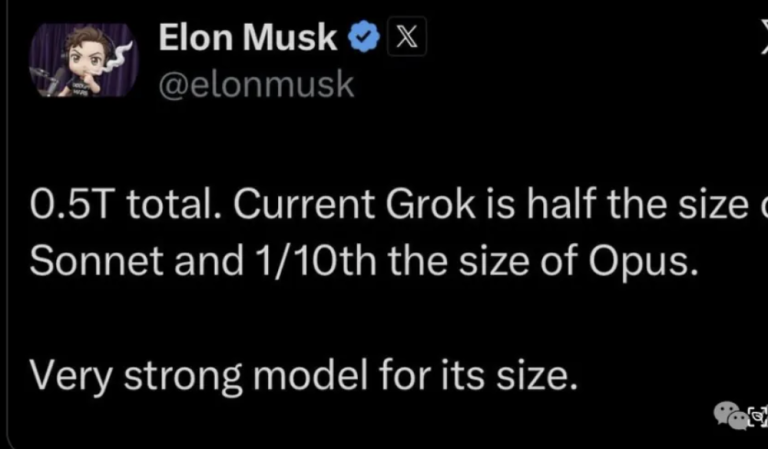Image resolution: width=768 pixels, height=449 pixels.
Task: Click the blue verified checkmark badge
Action: 362,39
